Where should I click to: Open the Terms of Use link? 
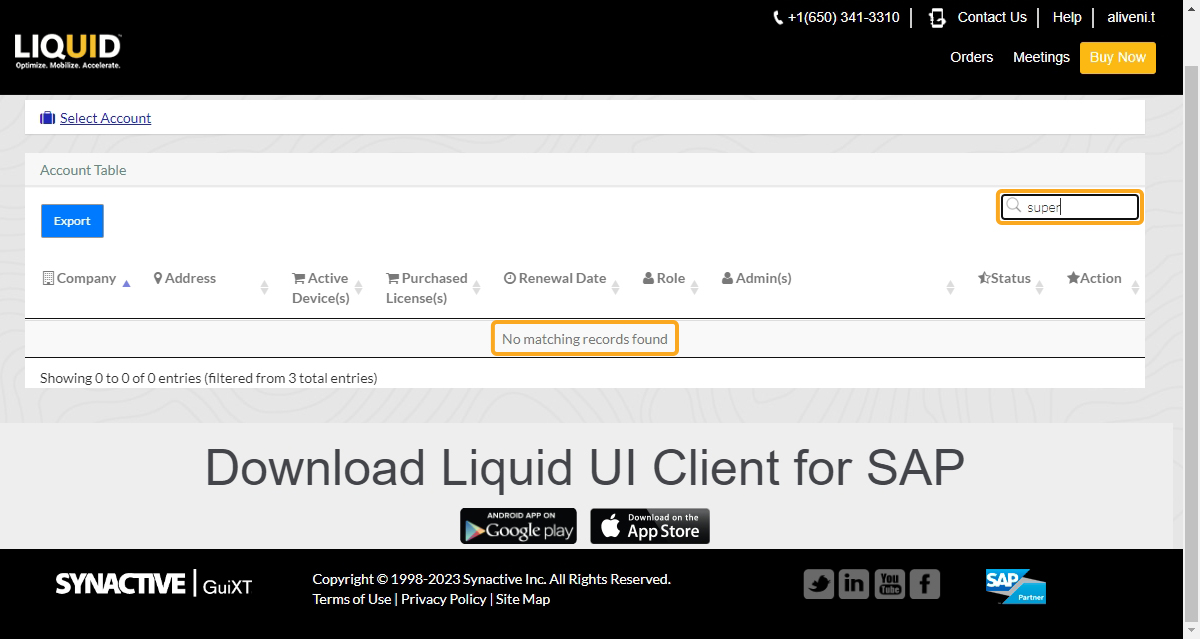[352, 599]
